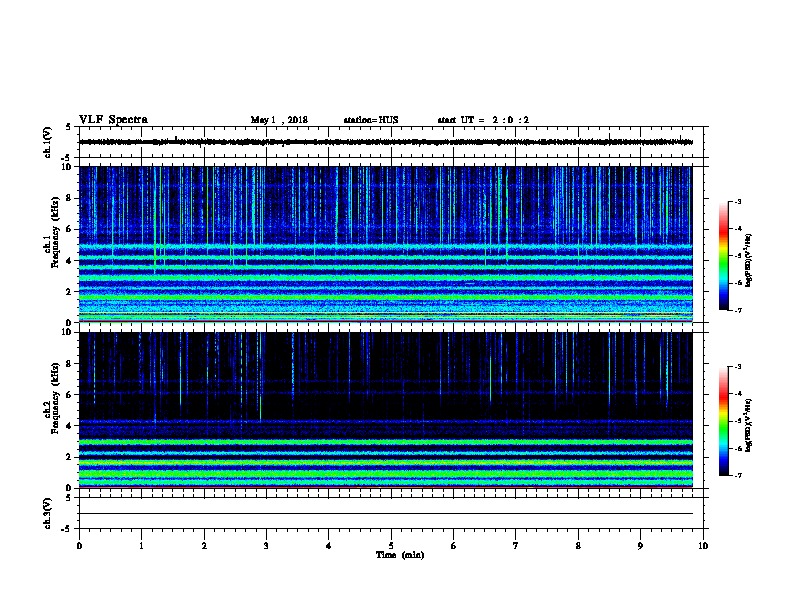792x612 pixels.
Task: Select the "start UT = 2 : 0 : 2" text
Action: pos(483,120)
